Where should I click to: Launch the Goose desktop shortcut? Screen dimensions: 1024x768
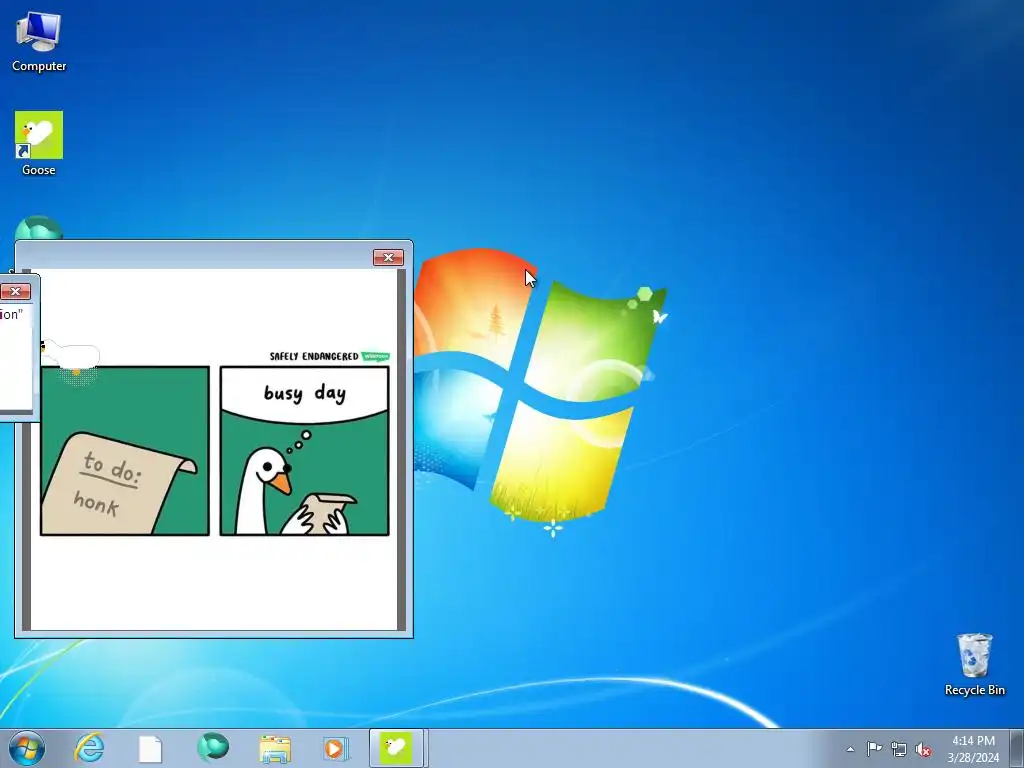click(x=39, y=143)
